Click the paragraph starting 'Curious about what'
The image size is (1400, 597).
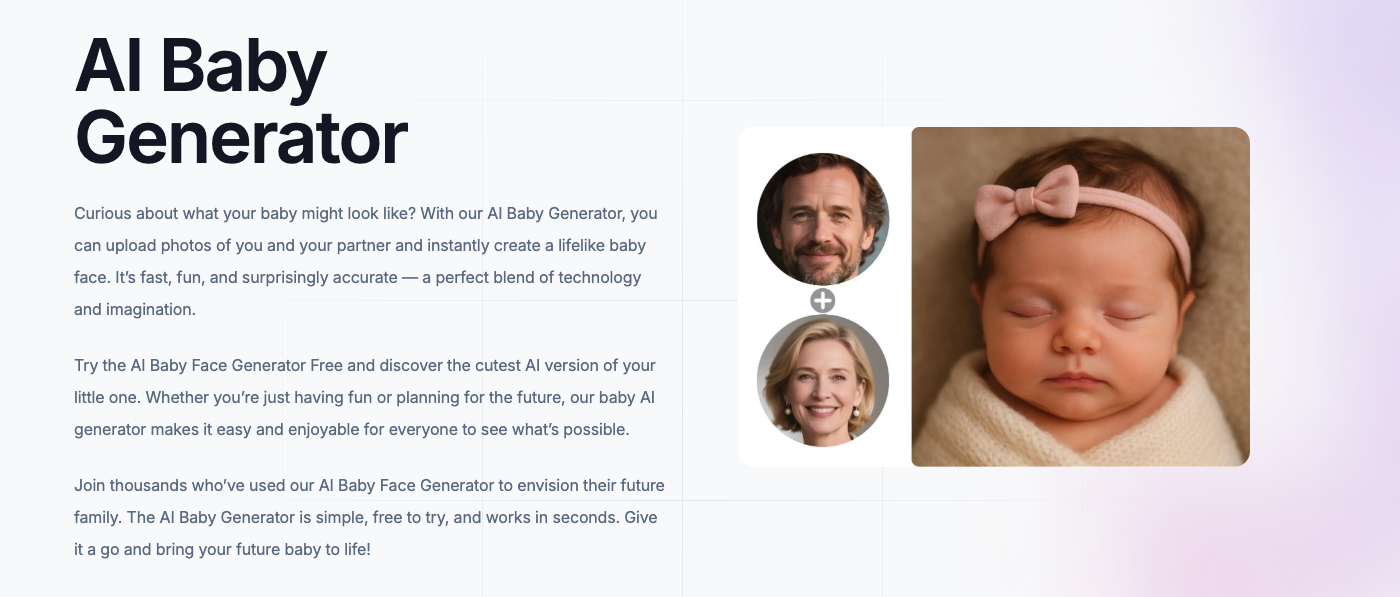coord(367,261)
